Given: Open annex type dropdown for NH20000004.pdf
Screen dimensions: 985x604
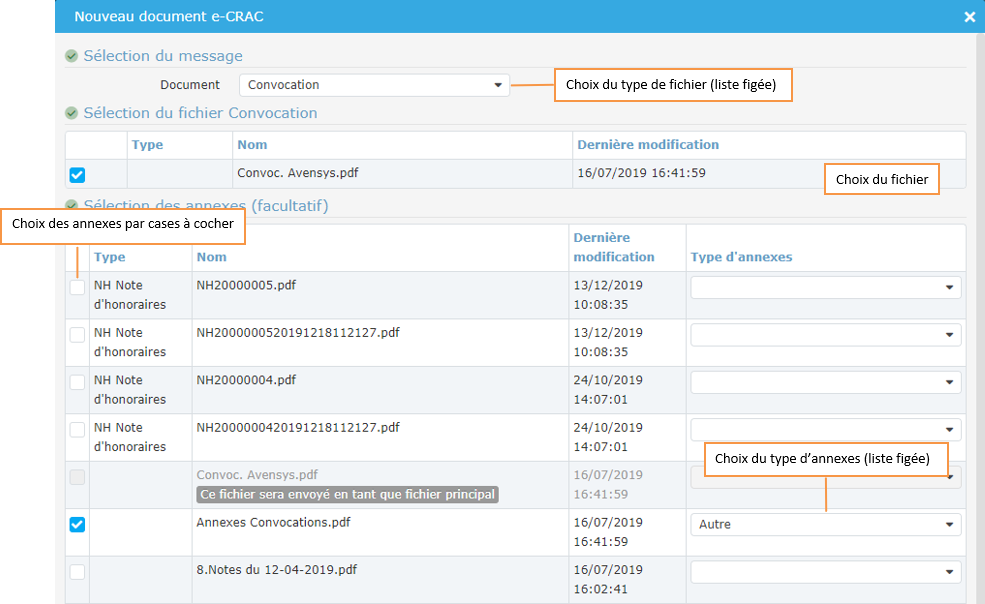Looking at the screenshot, I should coord(825,382).
